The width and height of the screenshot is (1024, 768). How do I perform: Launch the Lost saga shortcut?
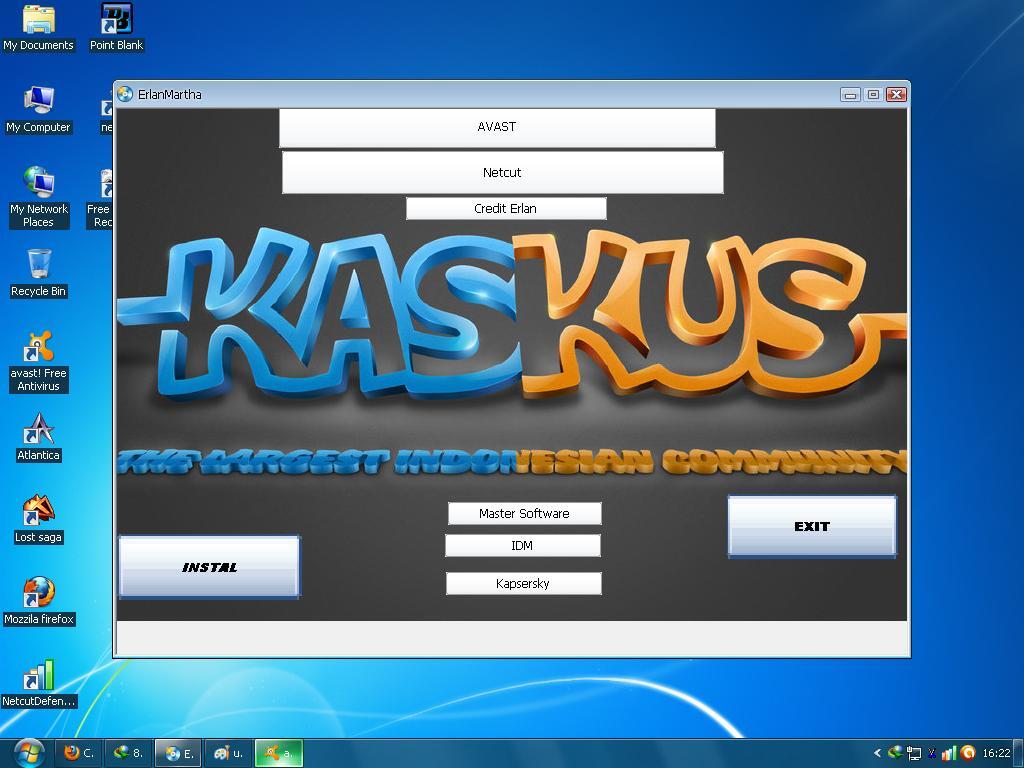pos(39,520)
